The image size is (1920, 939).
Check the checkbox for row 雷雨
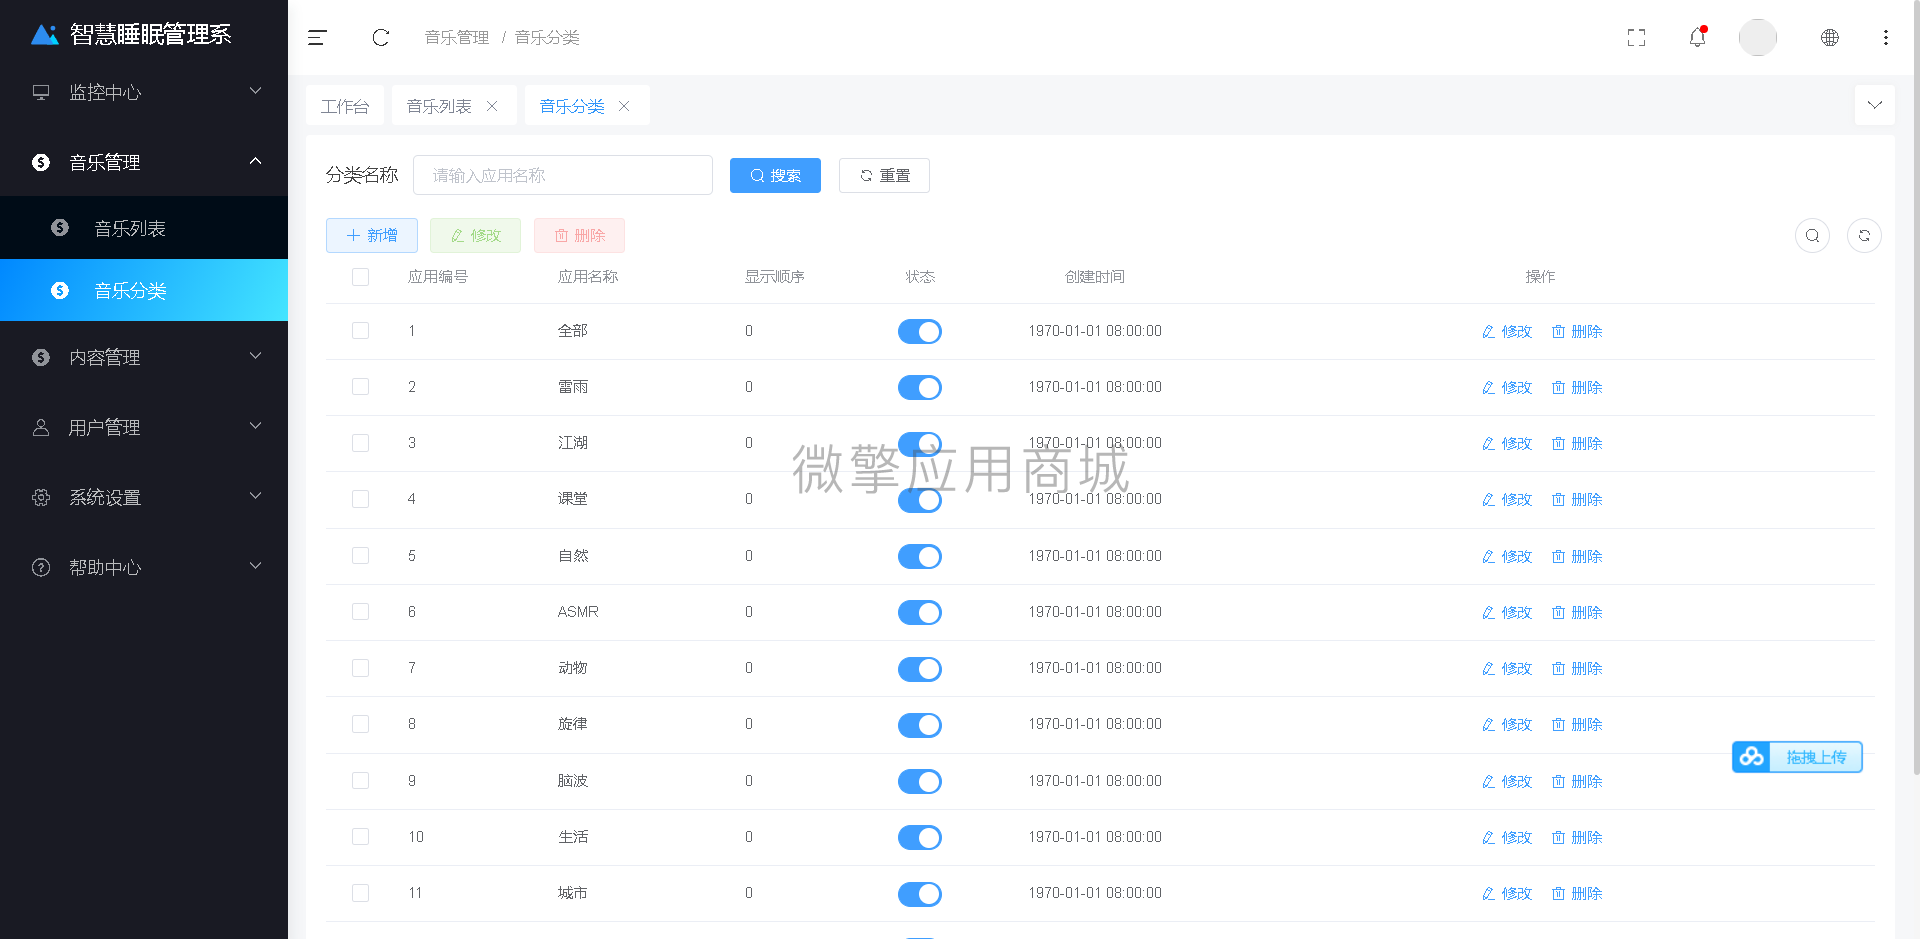tap(361, 387)
